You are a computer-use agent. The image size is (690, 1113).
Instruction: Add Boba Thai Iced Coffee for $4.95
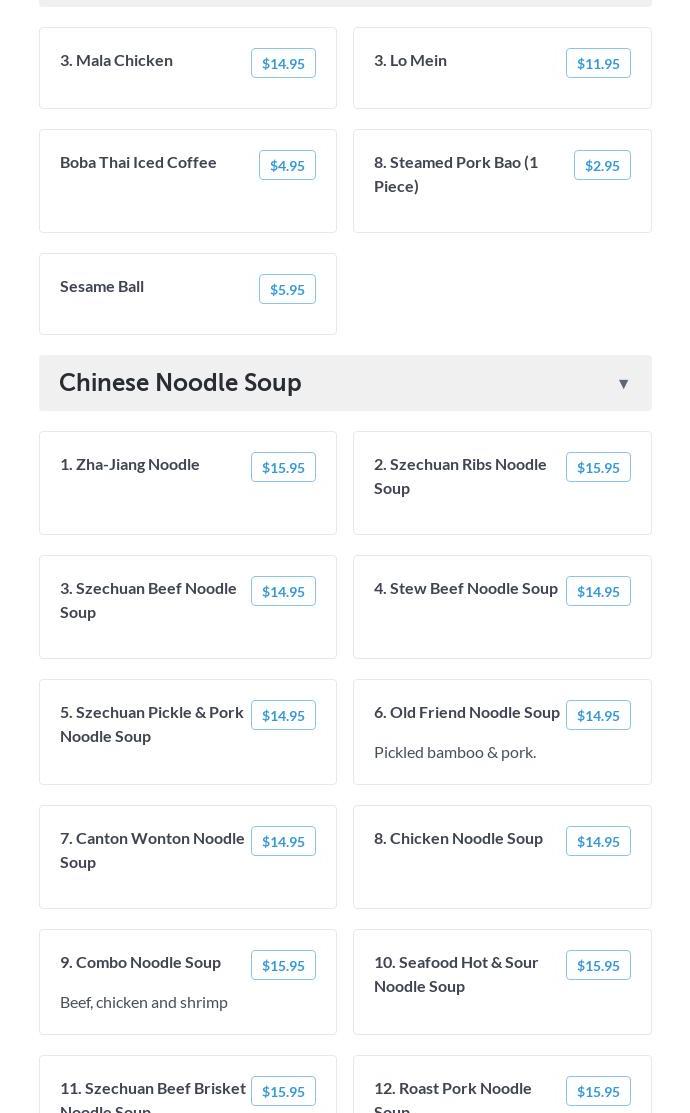tap(287, 166)
